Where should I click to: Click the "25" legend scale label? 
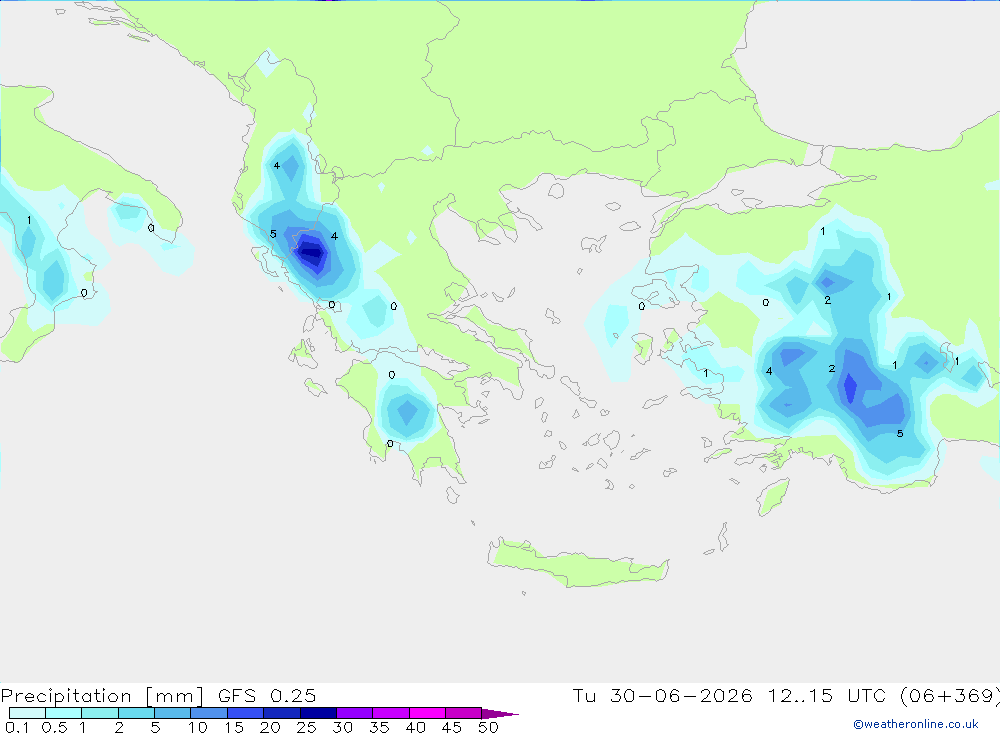306,727
